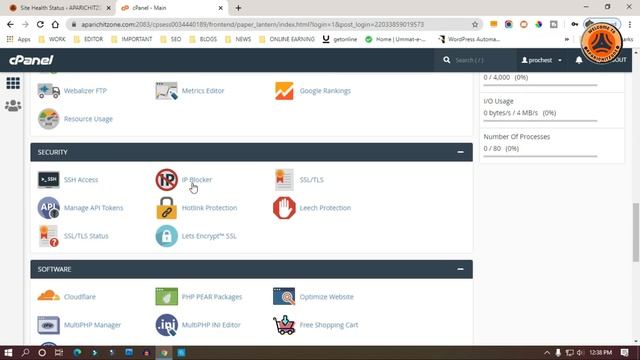
Task: Click the cPanel logo
Action: (31, 60)
